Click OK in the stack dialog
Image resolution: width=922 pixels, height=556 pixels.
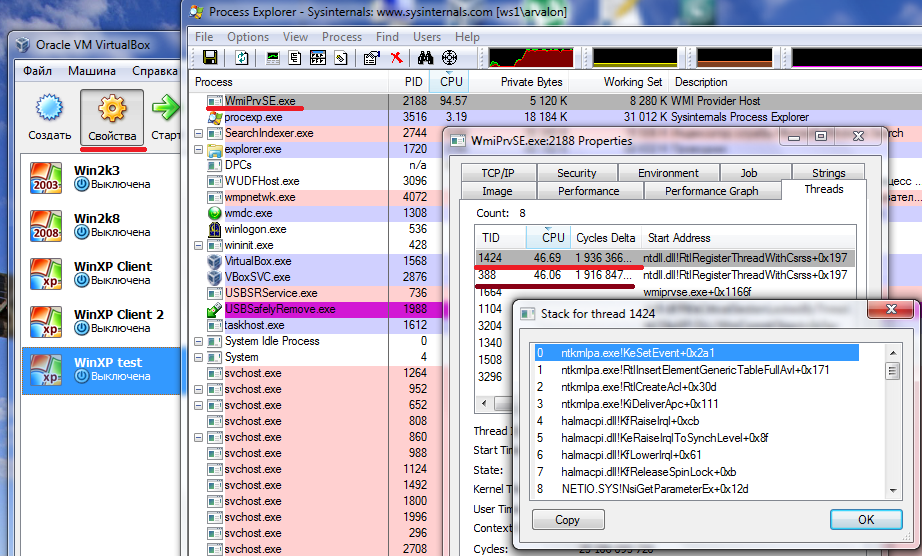pyautogui.click(x=866, y=520)
